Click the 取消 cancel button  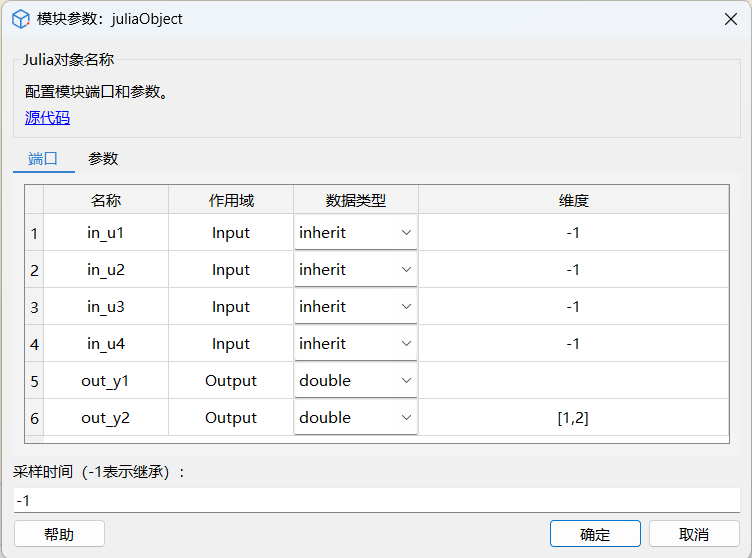point(694,534)
